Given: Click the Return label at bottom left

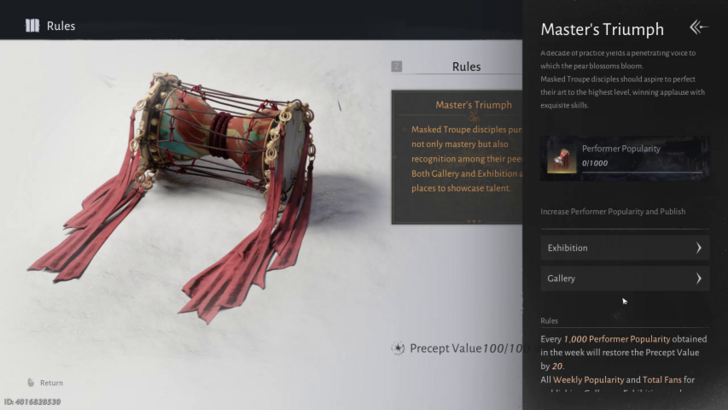Looking at the screenshot, I should [x=51, y=383].
